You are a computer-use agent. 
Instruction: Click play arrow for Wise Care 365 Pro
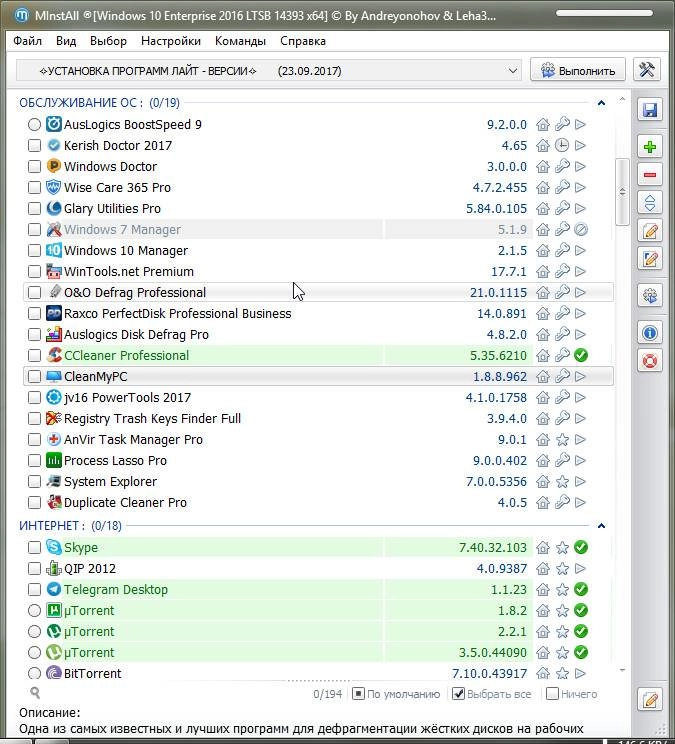click(x=580, y=187)
